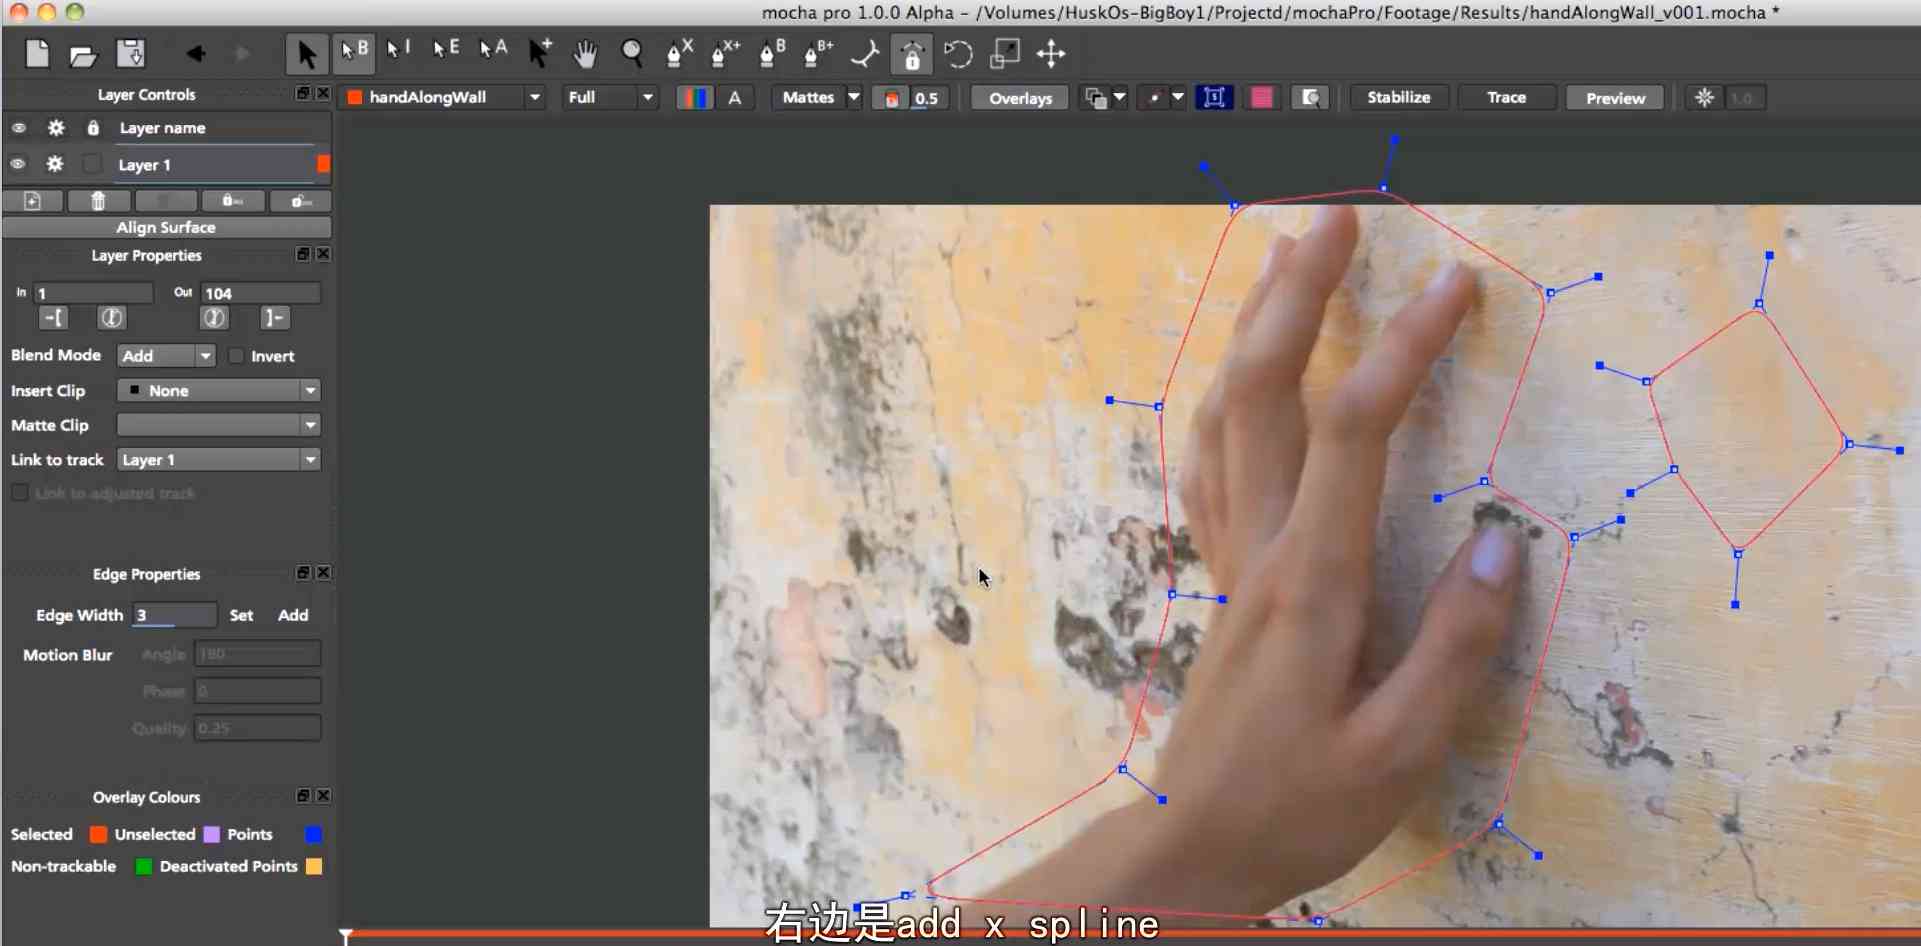Expand the Insert Clip dropdown
The image size is (1921, 946).
click(x=218, y=391)
